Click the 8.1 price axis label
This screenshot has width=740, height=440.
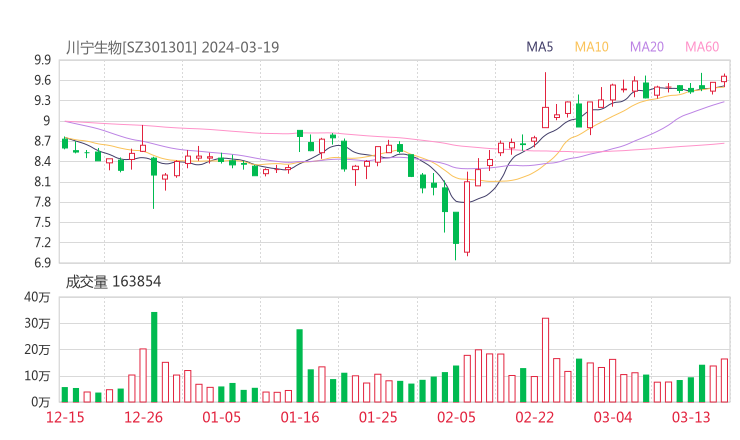[x=42, y=182]
